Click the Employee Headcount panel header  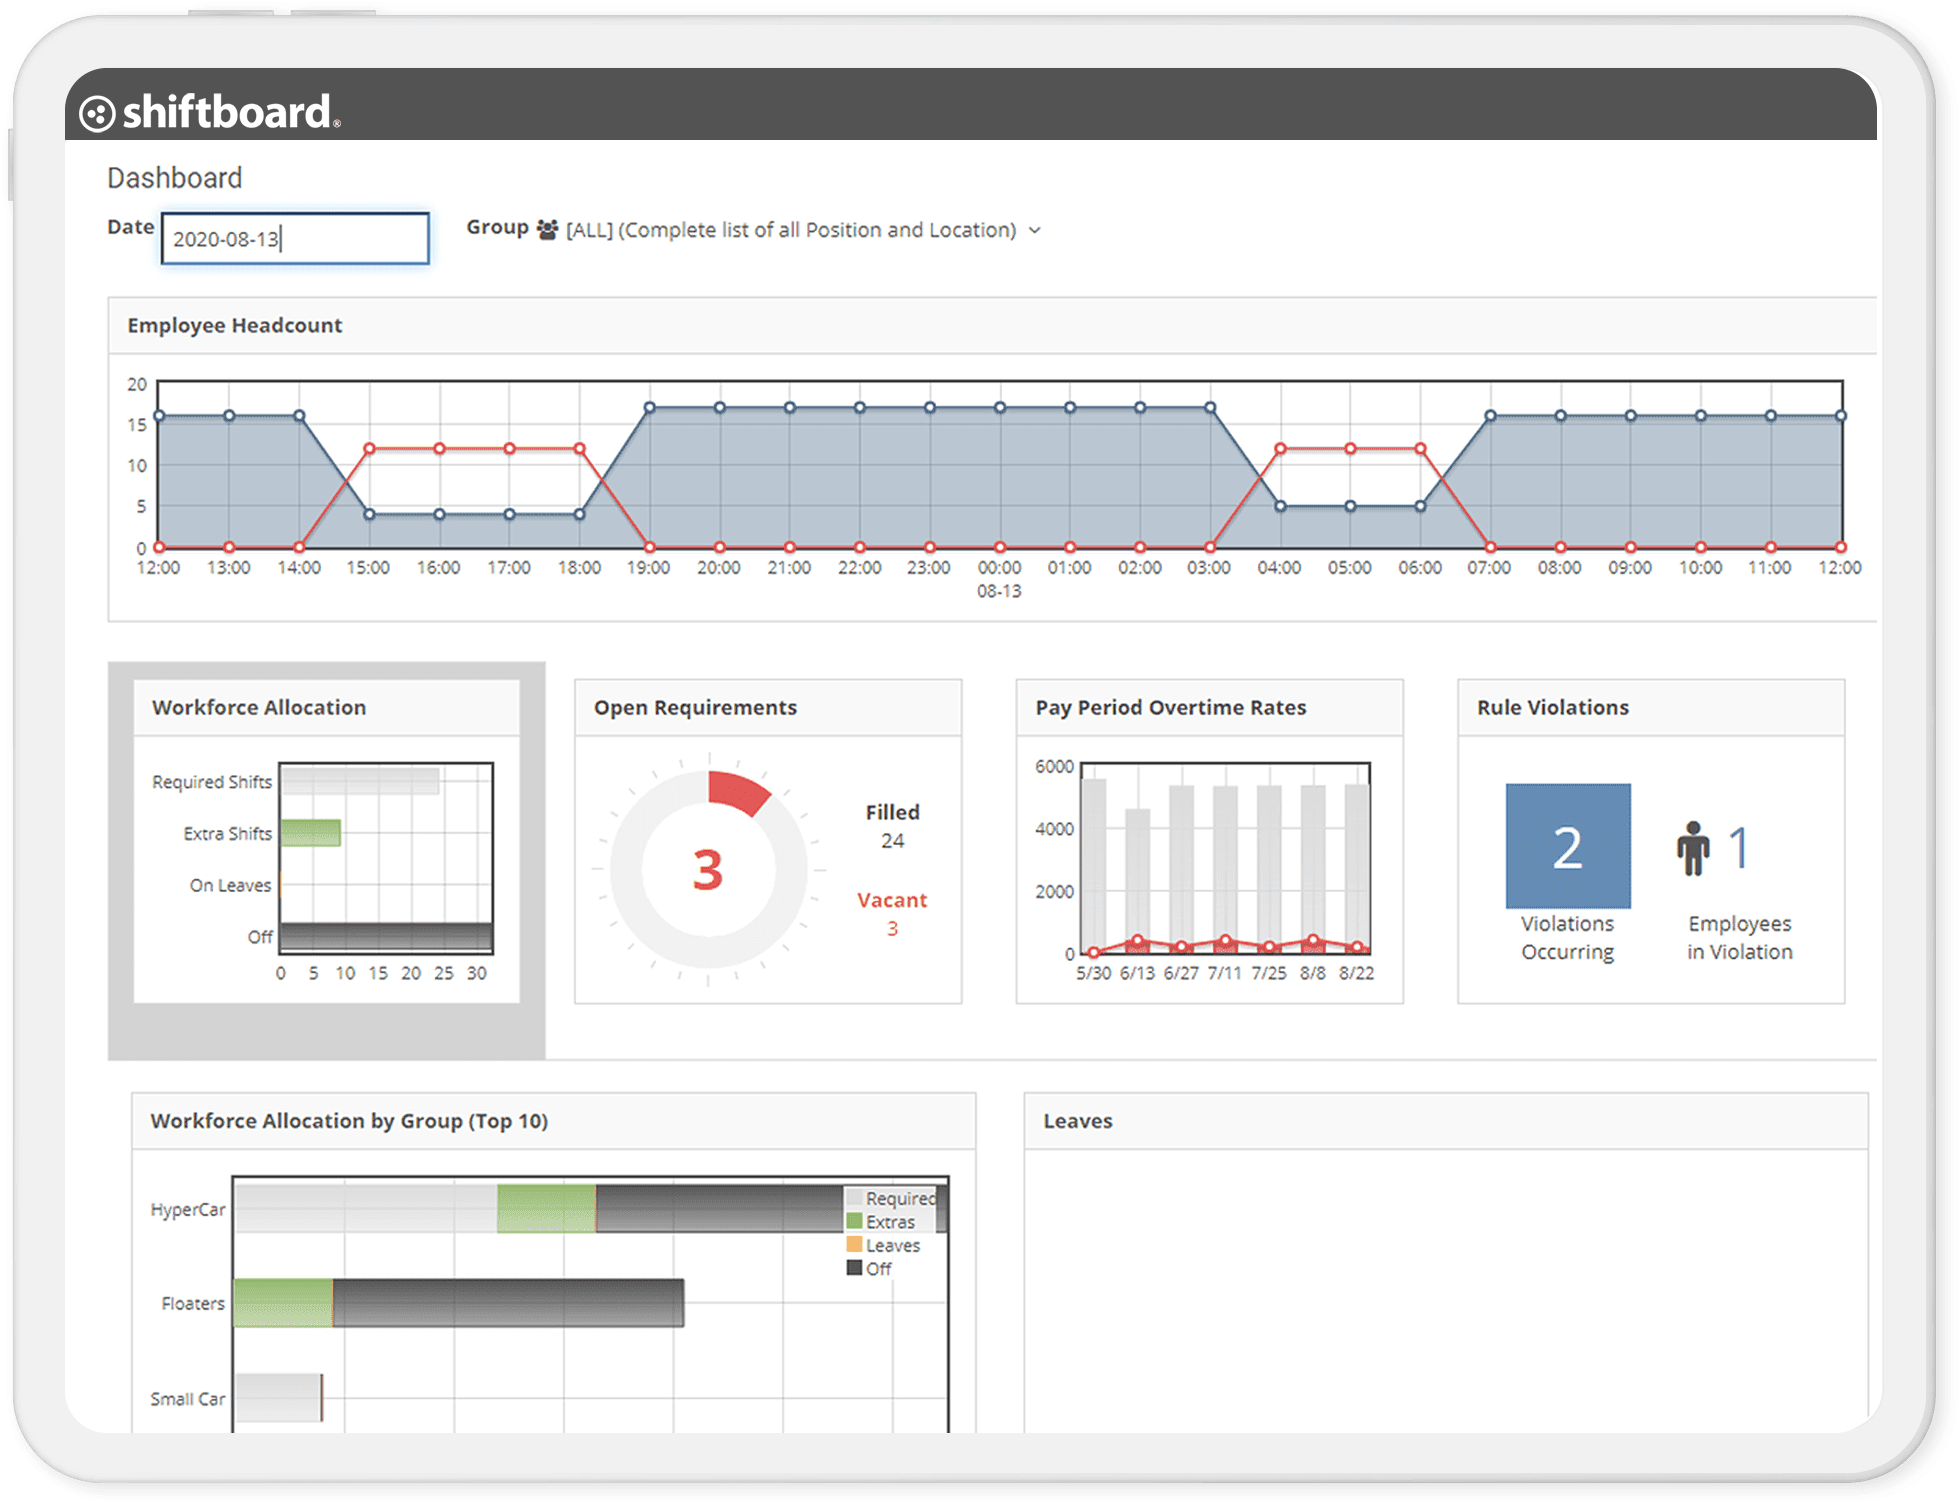coord(992,325)
